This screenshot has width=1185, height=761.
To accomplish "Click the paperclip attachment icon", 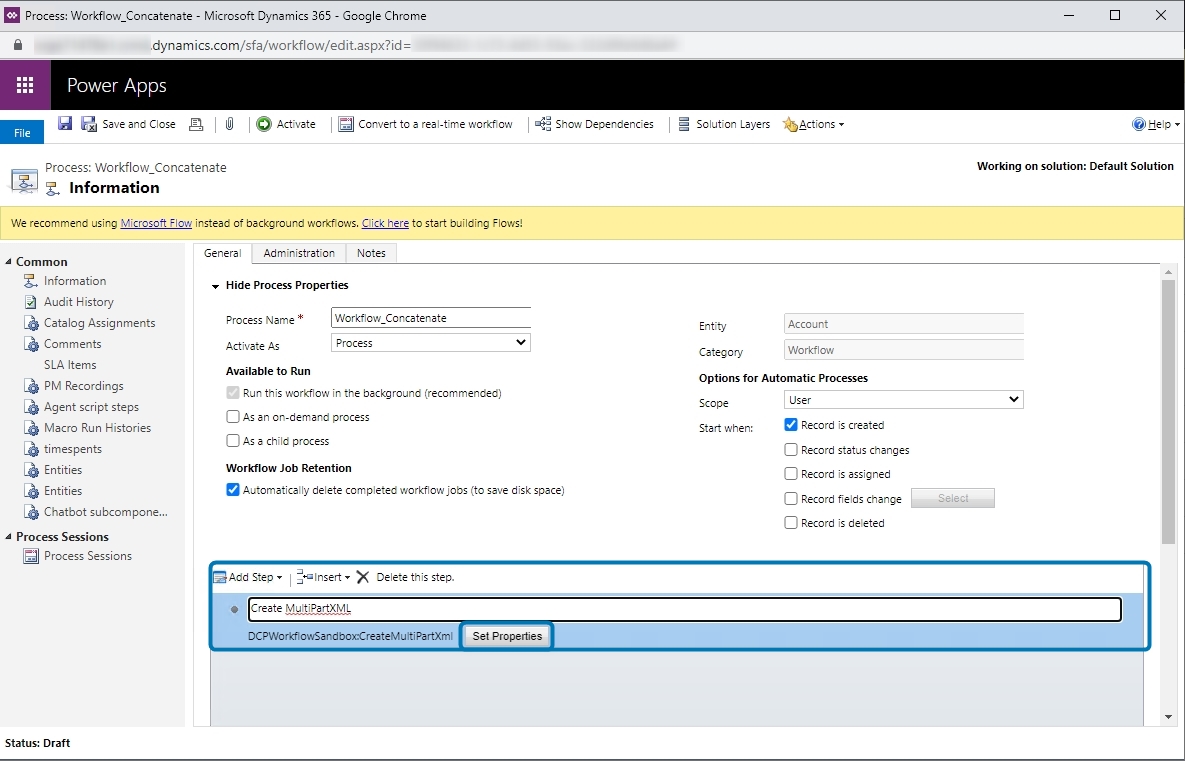I will 229,124.
